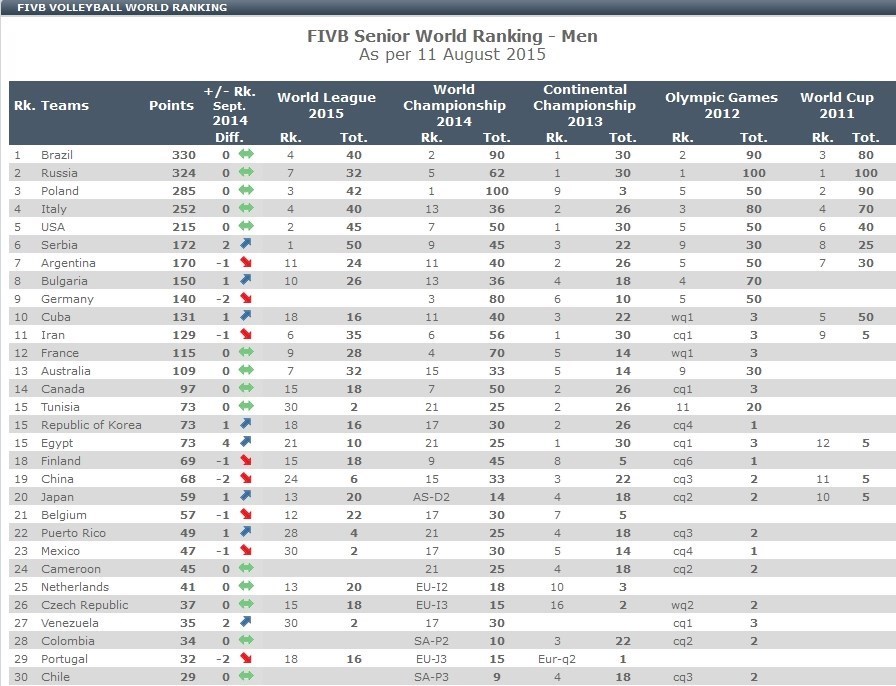Click the World League 2015 column header
Viewport: 896px width, 686px height.
326,105
